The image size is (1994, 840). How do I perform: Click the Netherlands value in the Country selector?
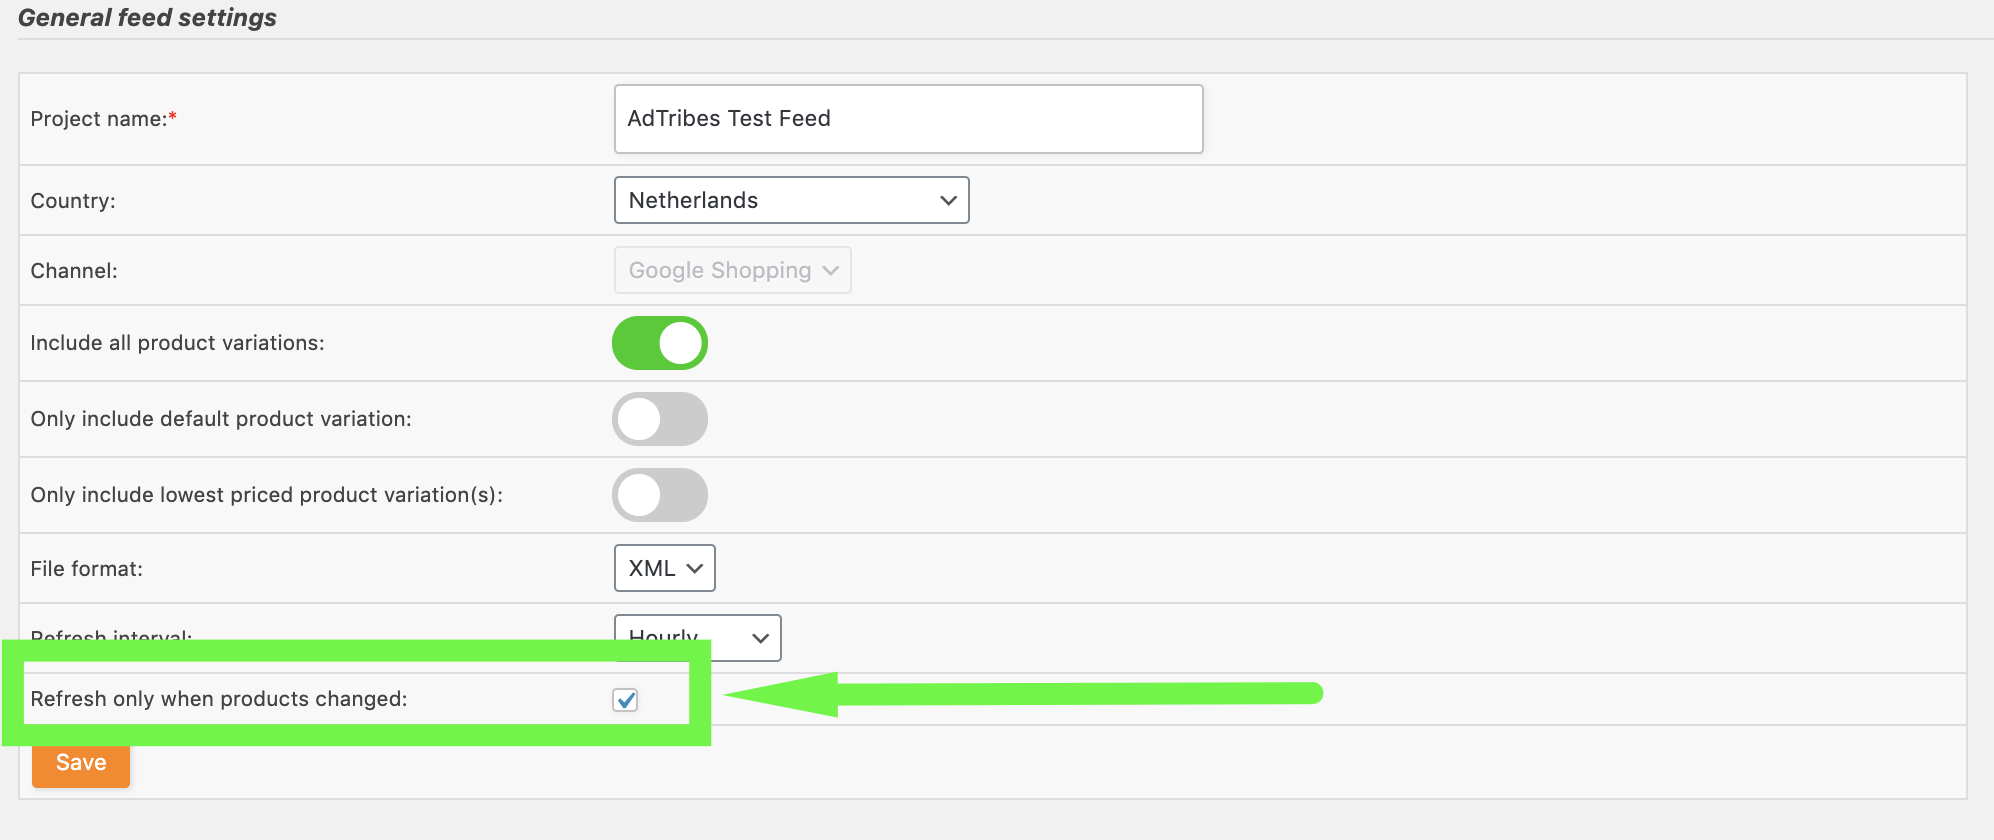click(691, 200)
